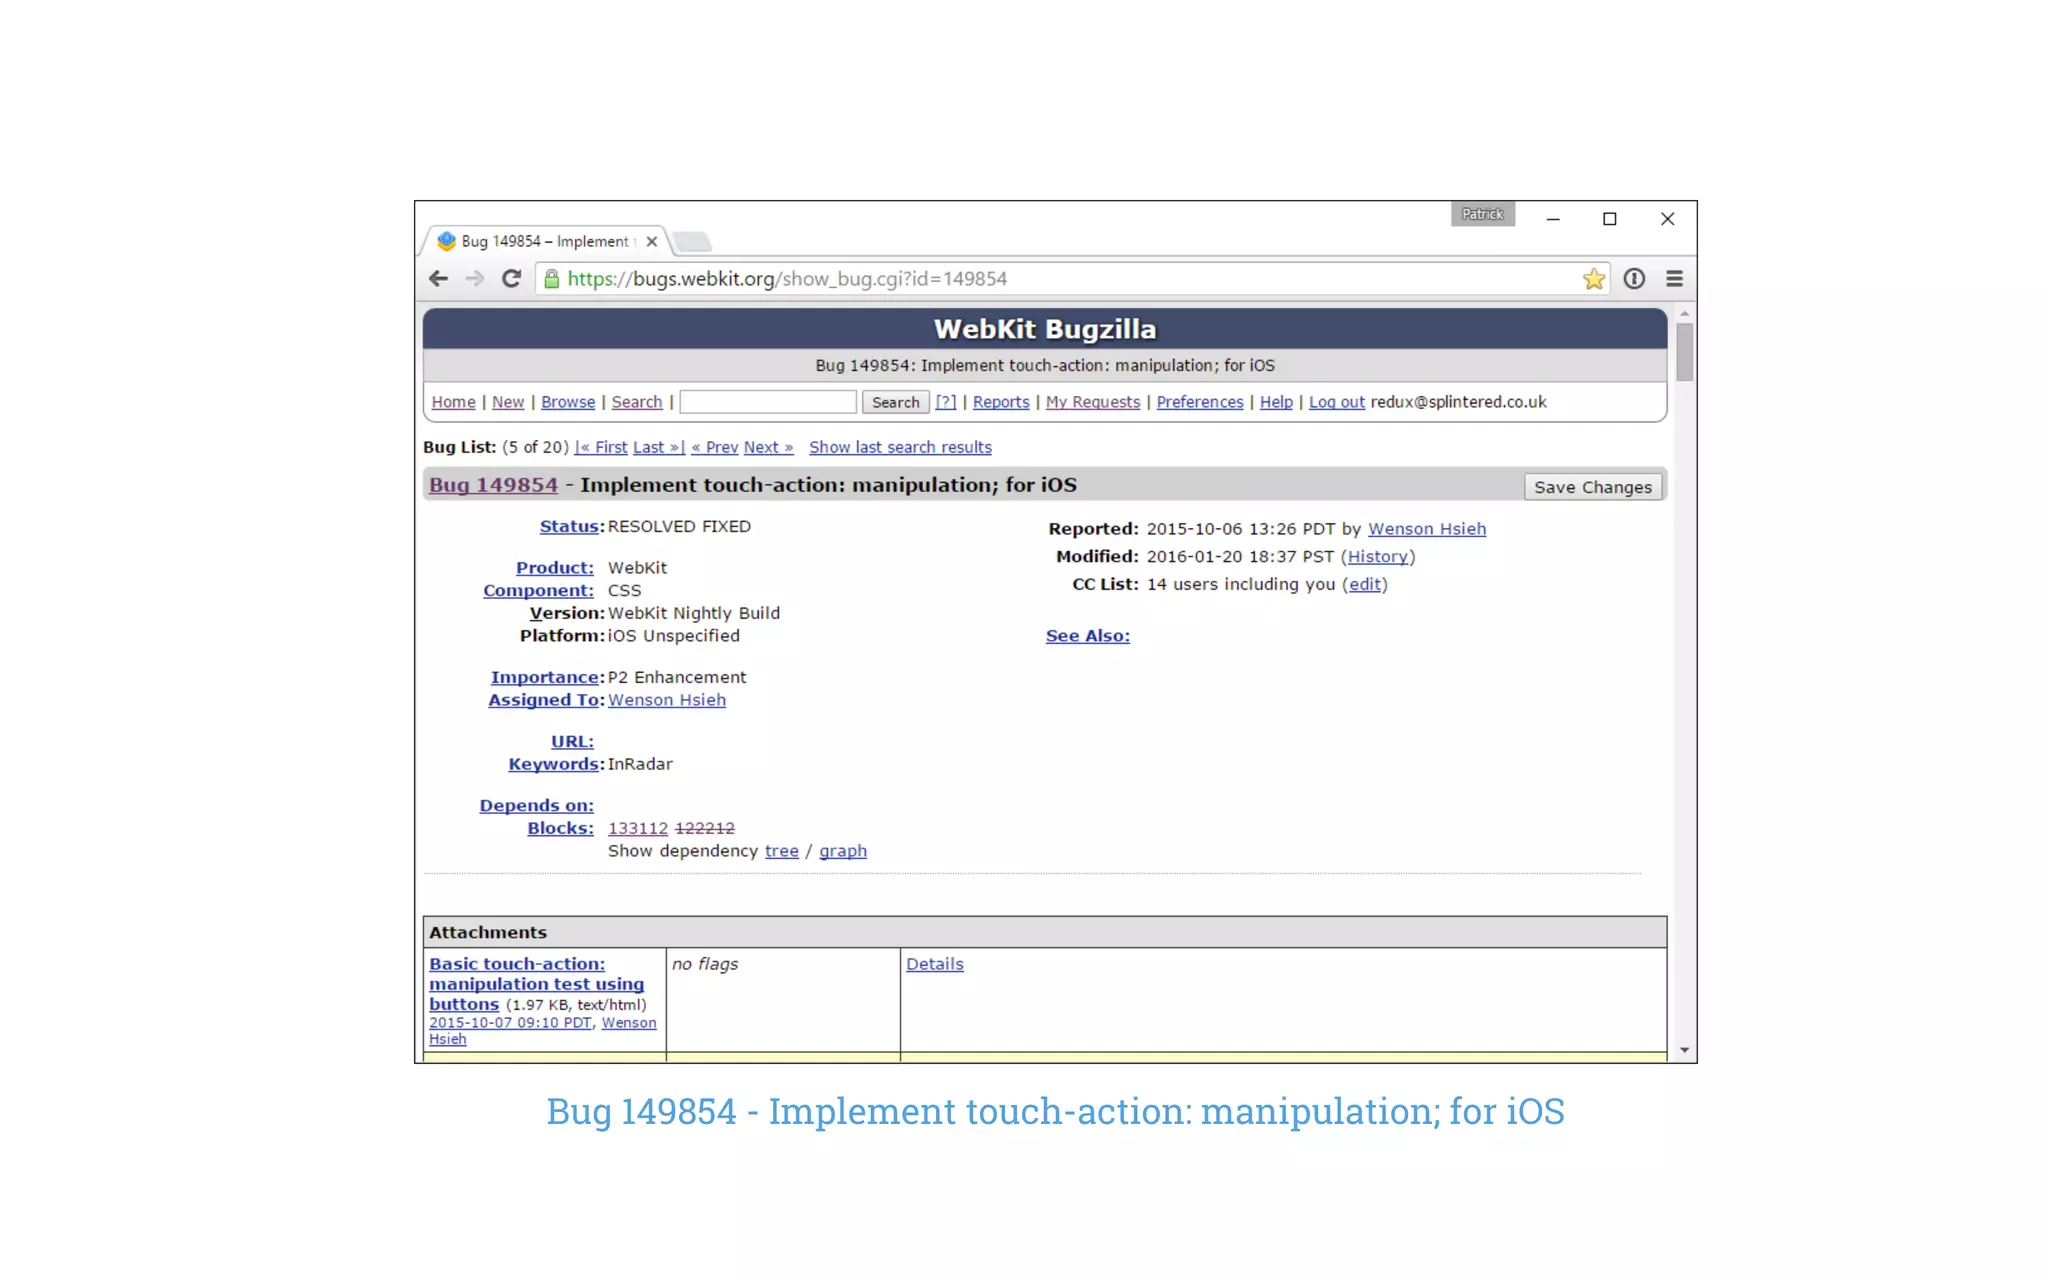
Task: Open My Requests link
Action: (1093, 402)
